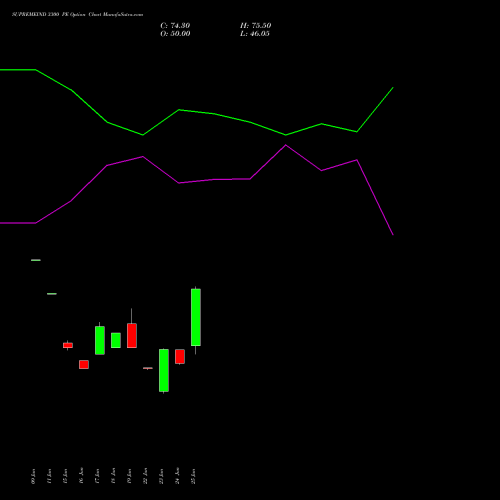Viewport: 500px width, 500px height.
Task: Click the 11 Jun date label
Action: click(49, 476)
